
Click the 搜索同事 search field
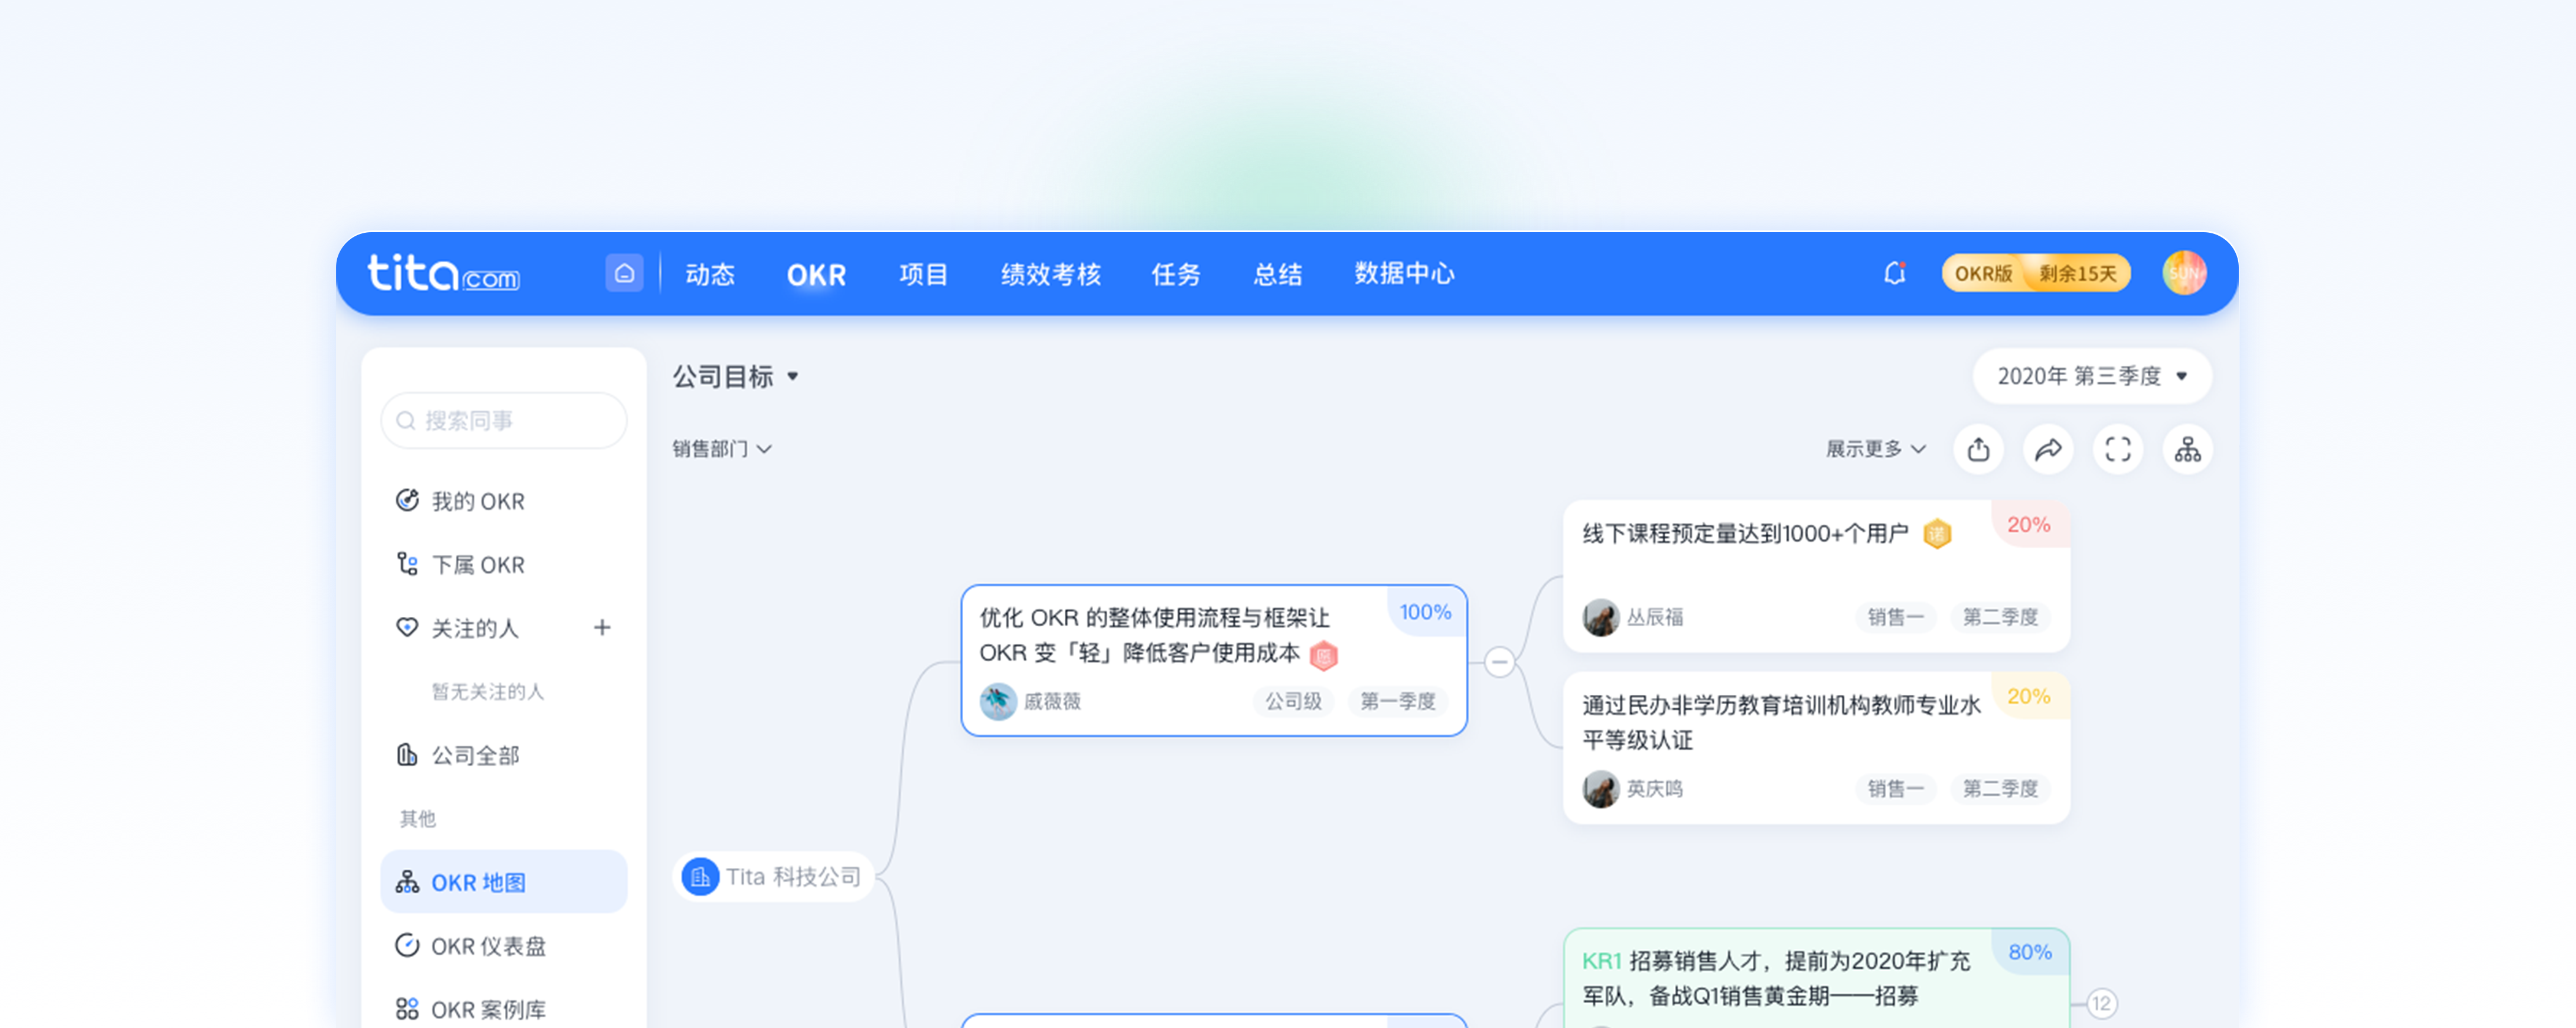(x=504, y=421)
